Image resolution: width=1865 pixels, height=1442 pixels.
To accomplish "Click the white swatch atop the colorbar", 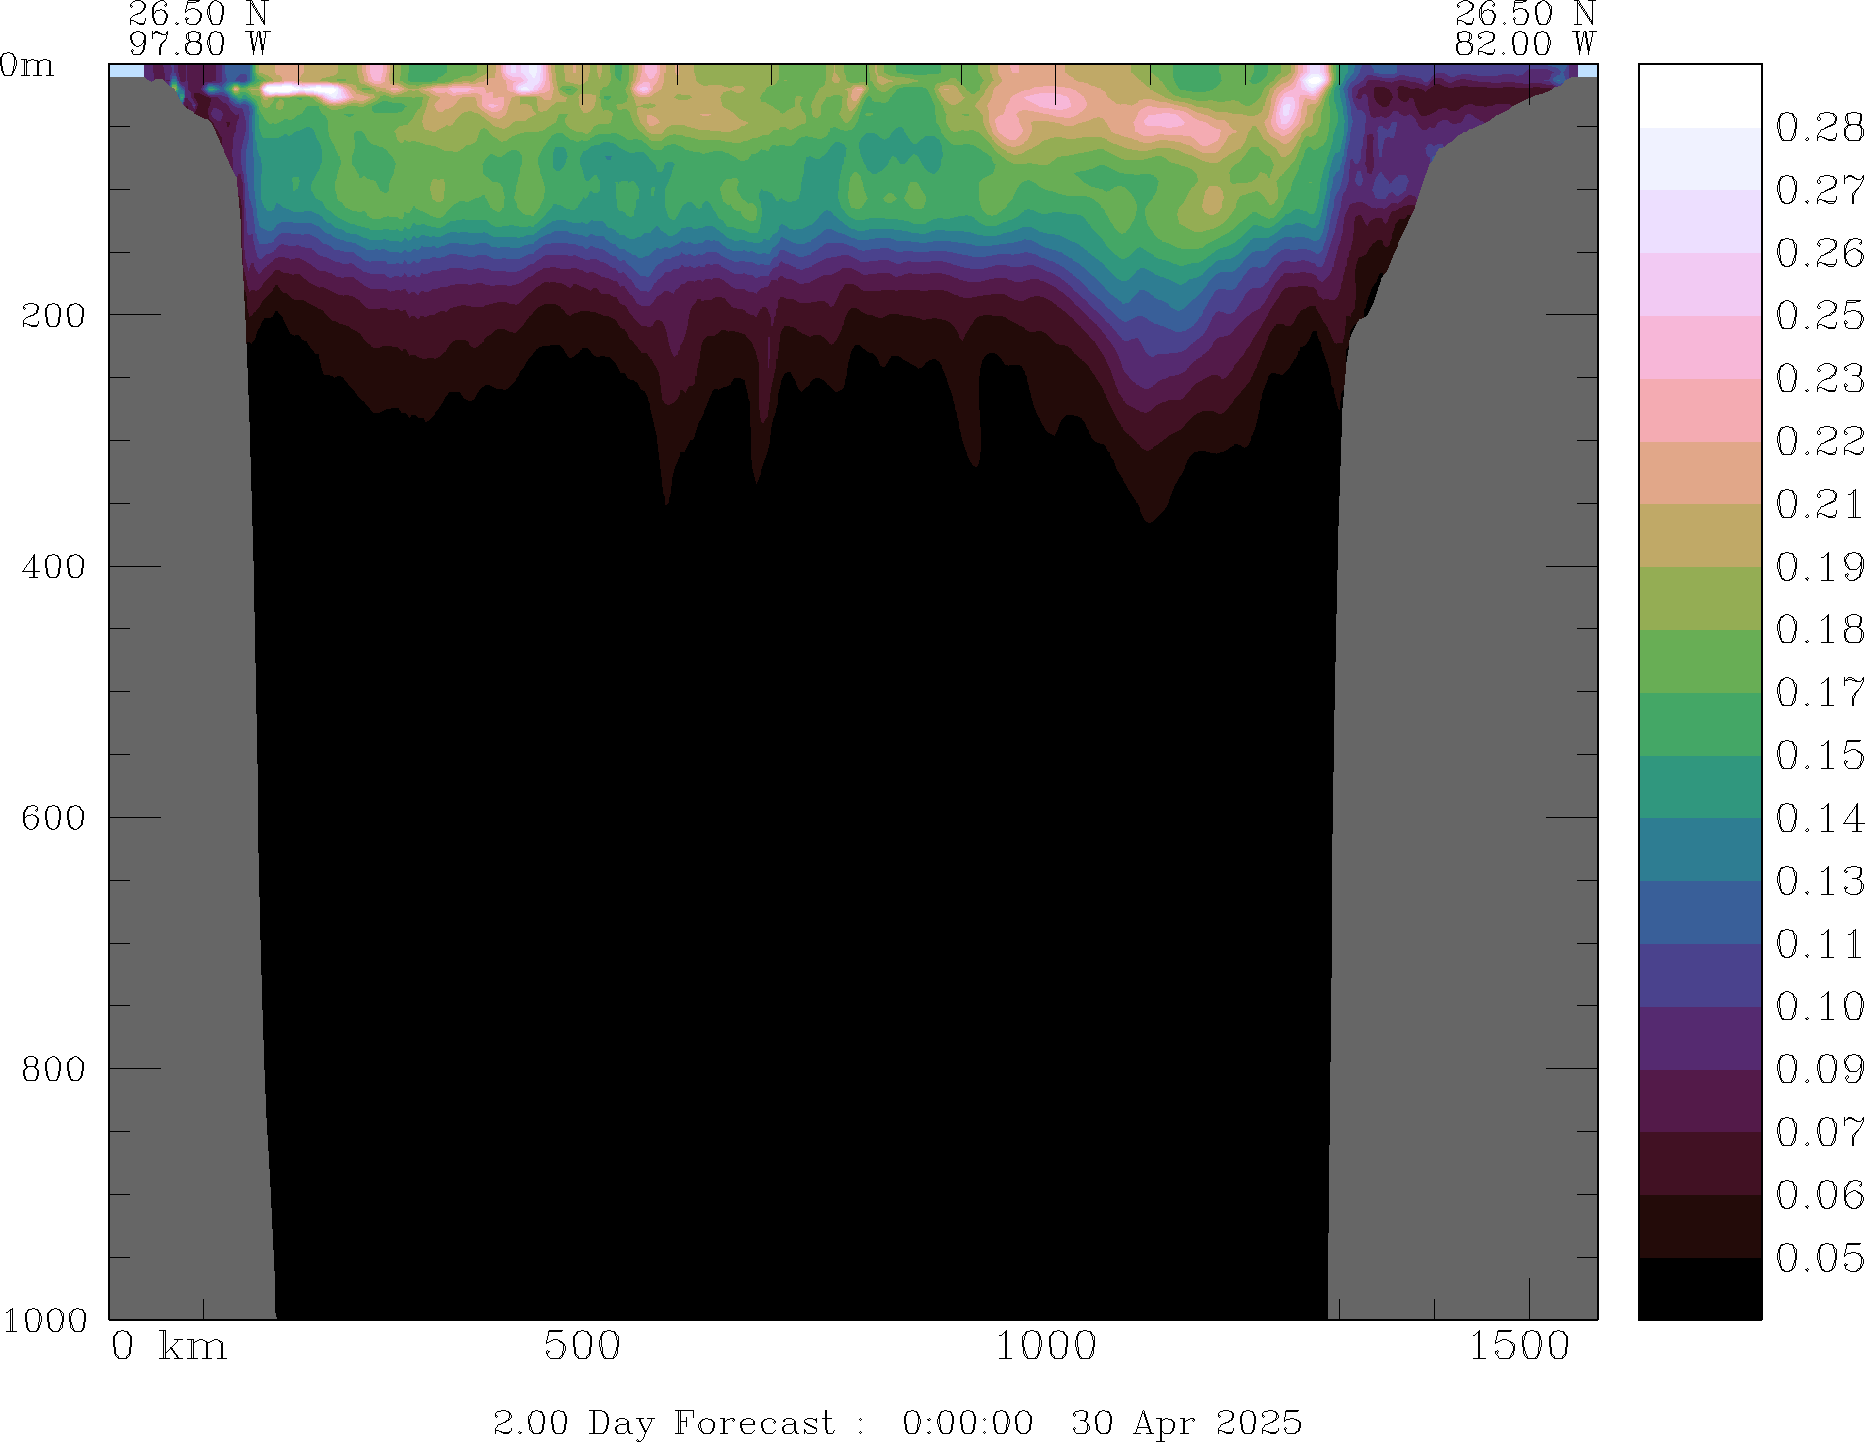I will click(x=1699, y=96).
